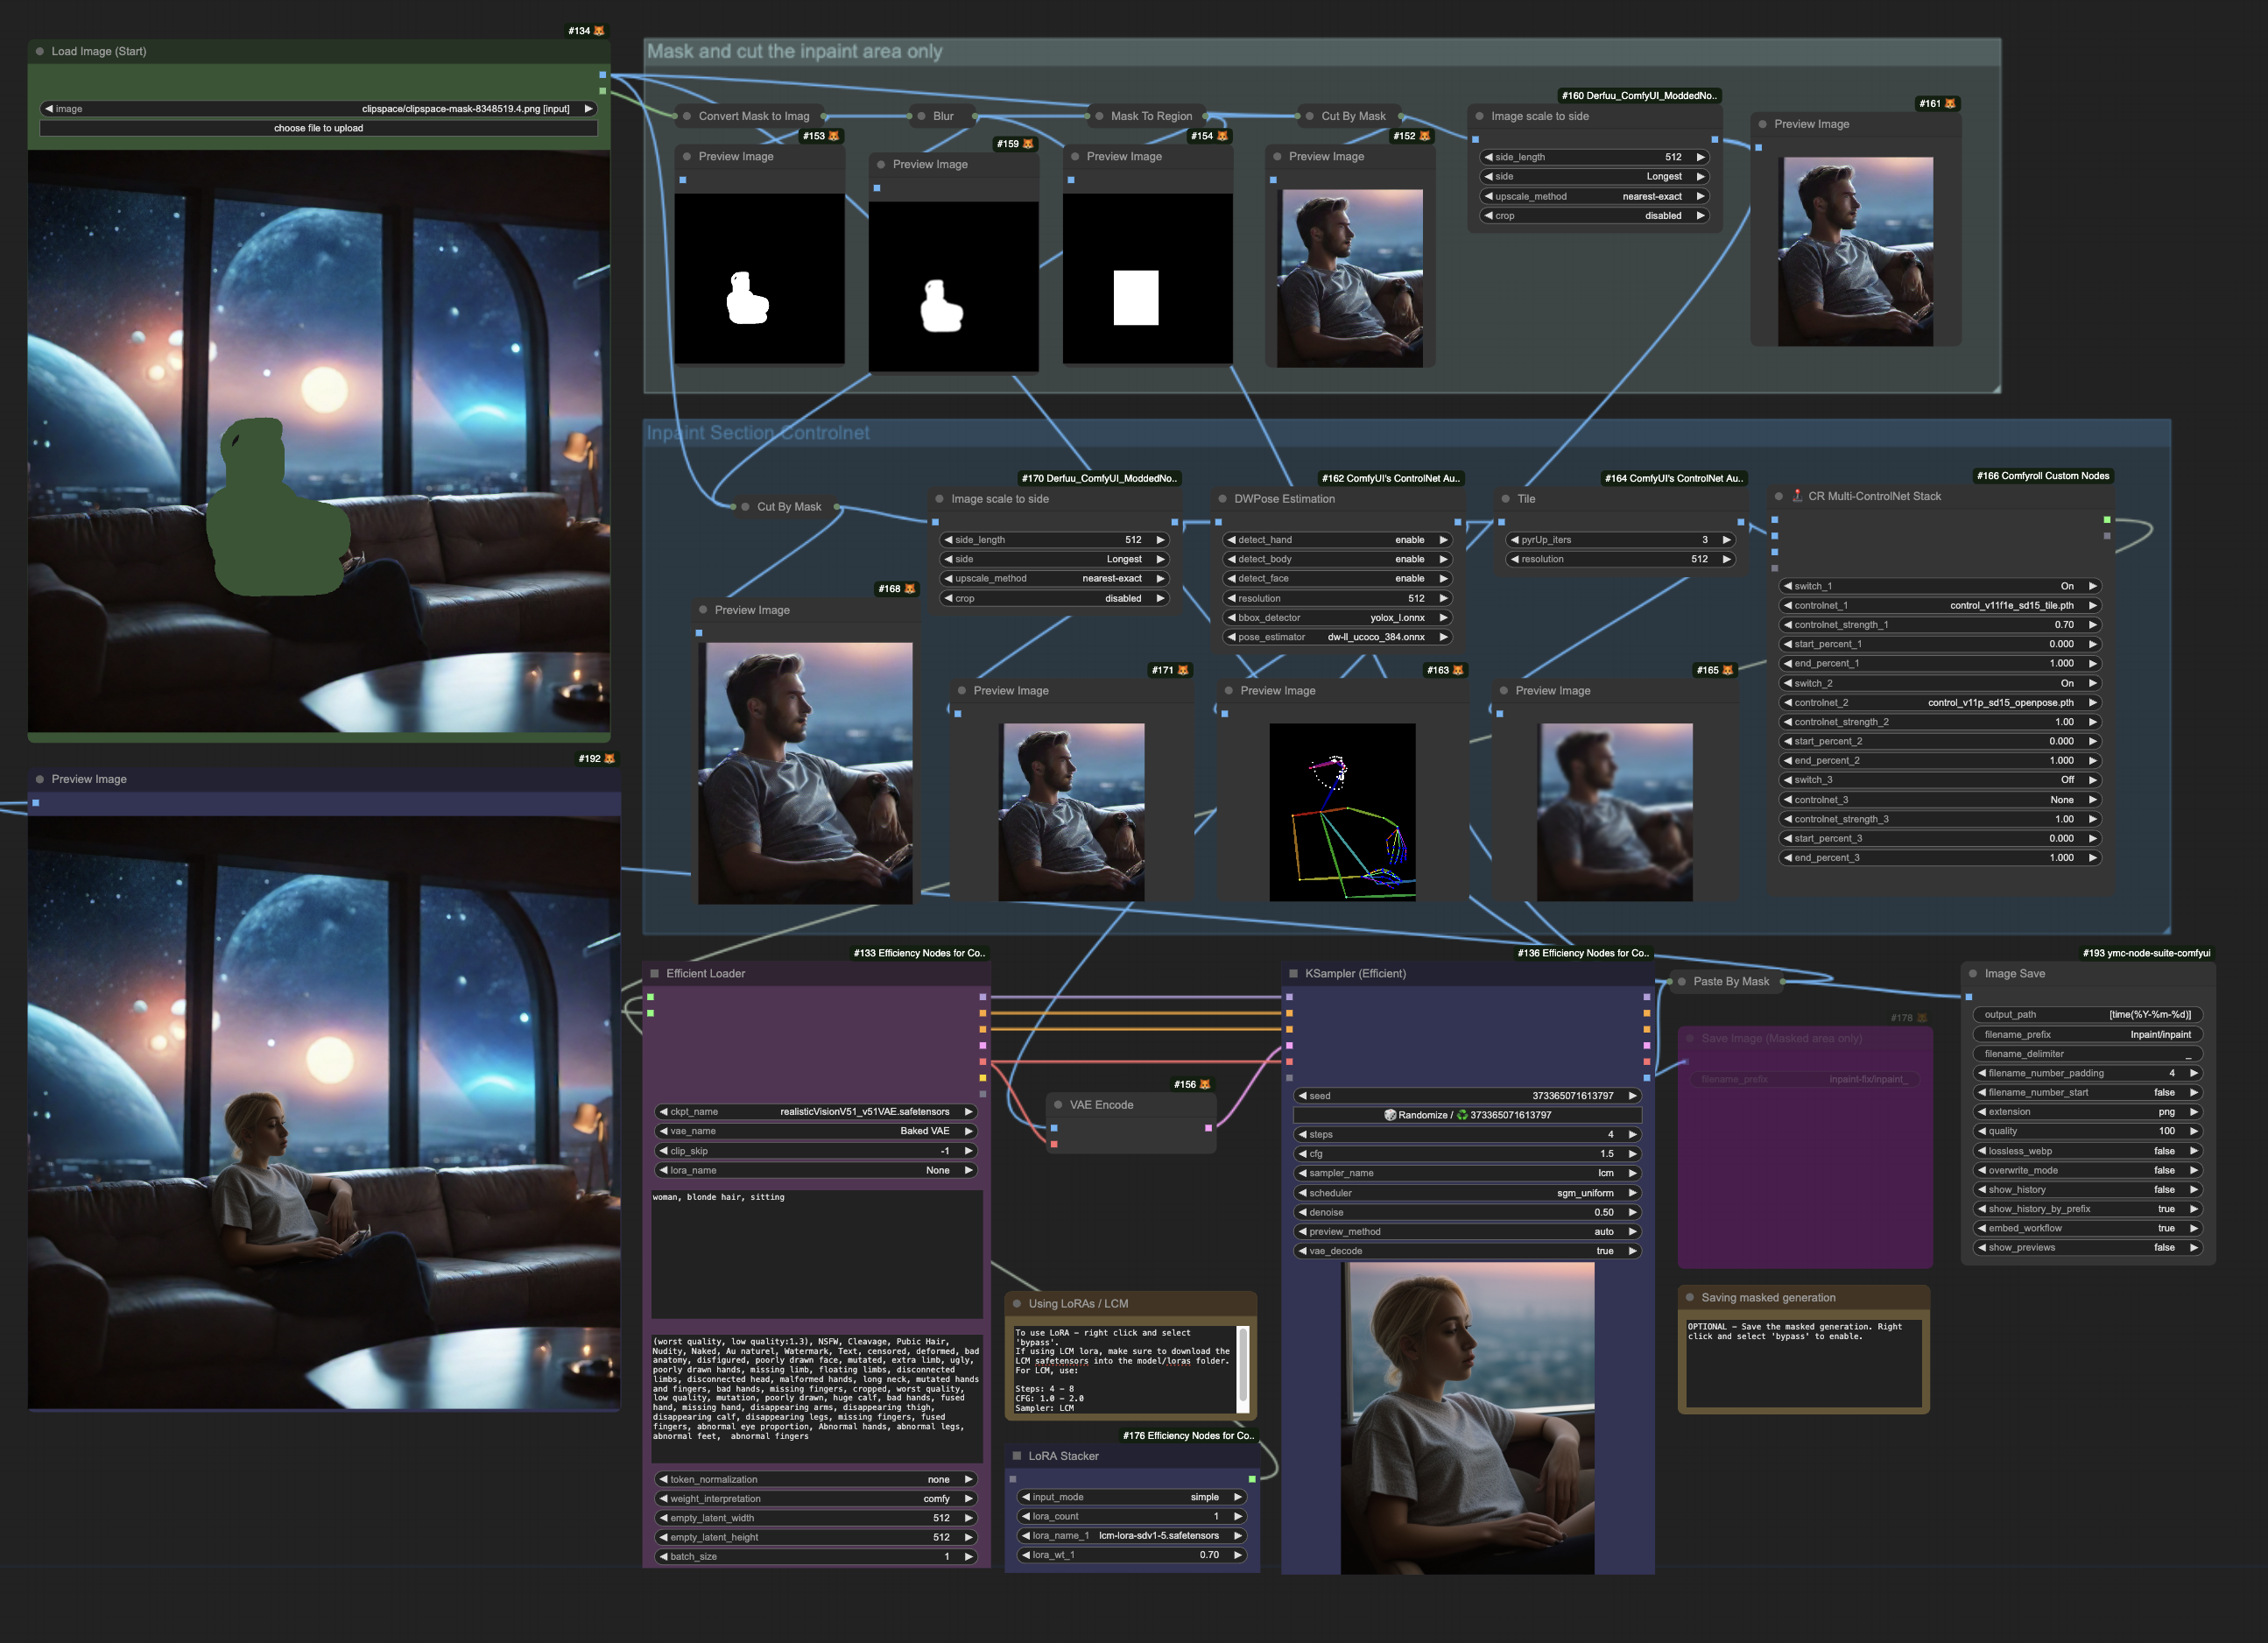2268x1643 pixels.
Task: Click the joystick icon on CR Multi-ControlNet Stack
Action: pos(1797,496)
